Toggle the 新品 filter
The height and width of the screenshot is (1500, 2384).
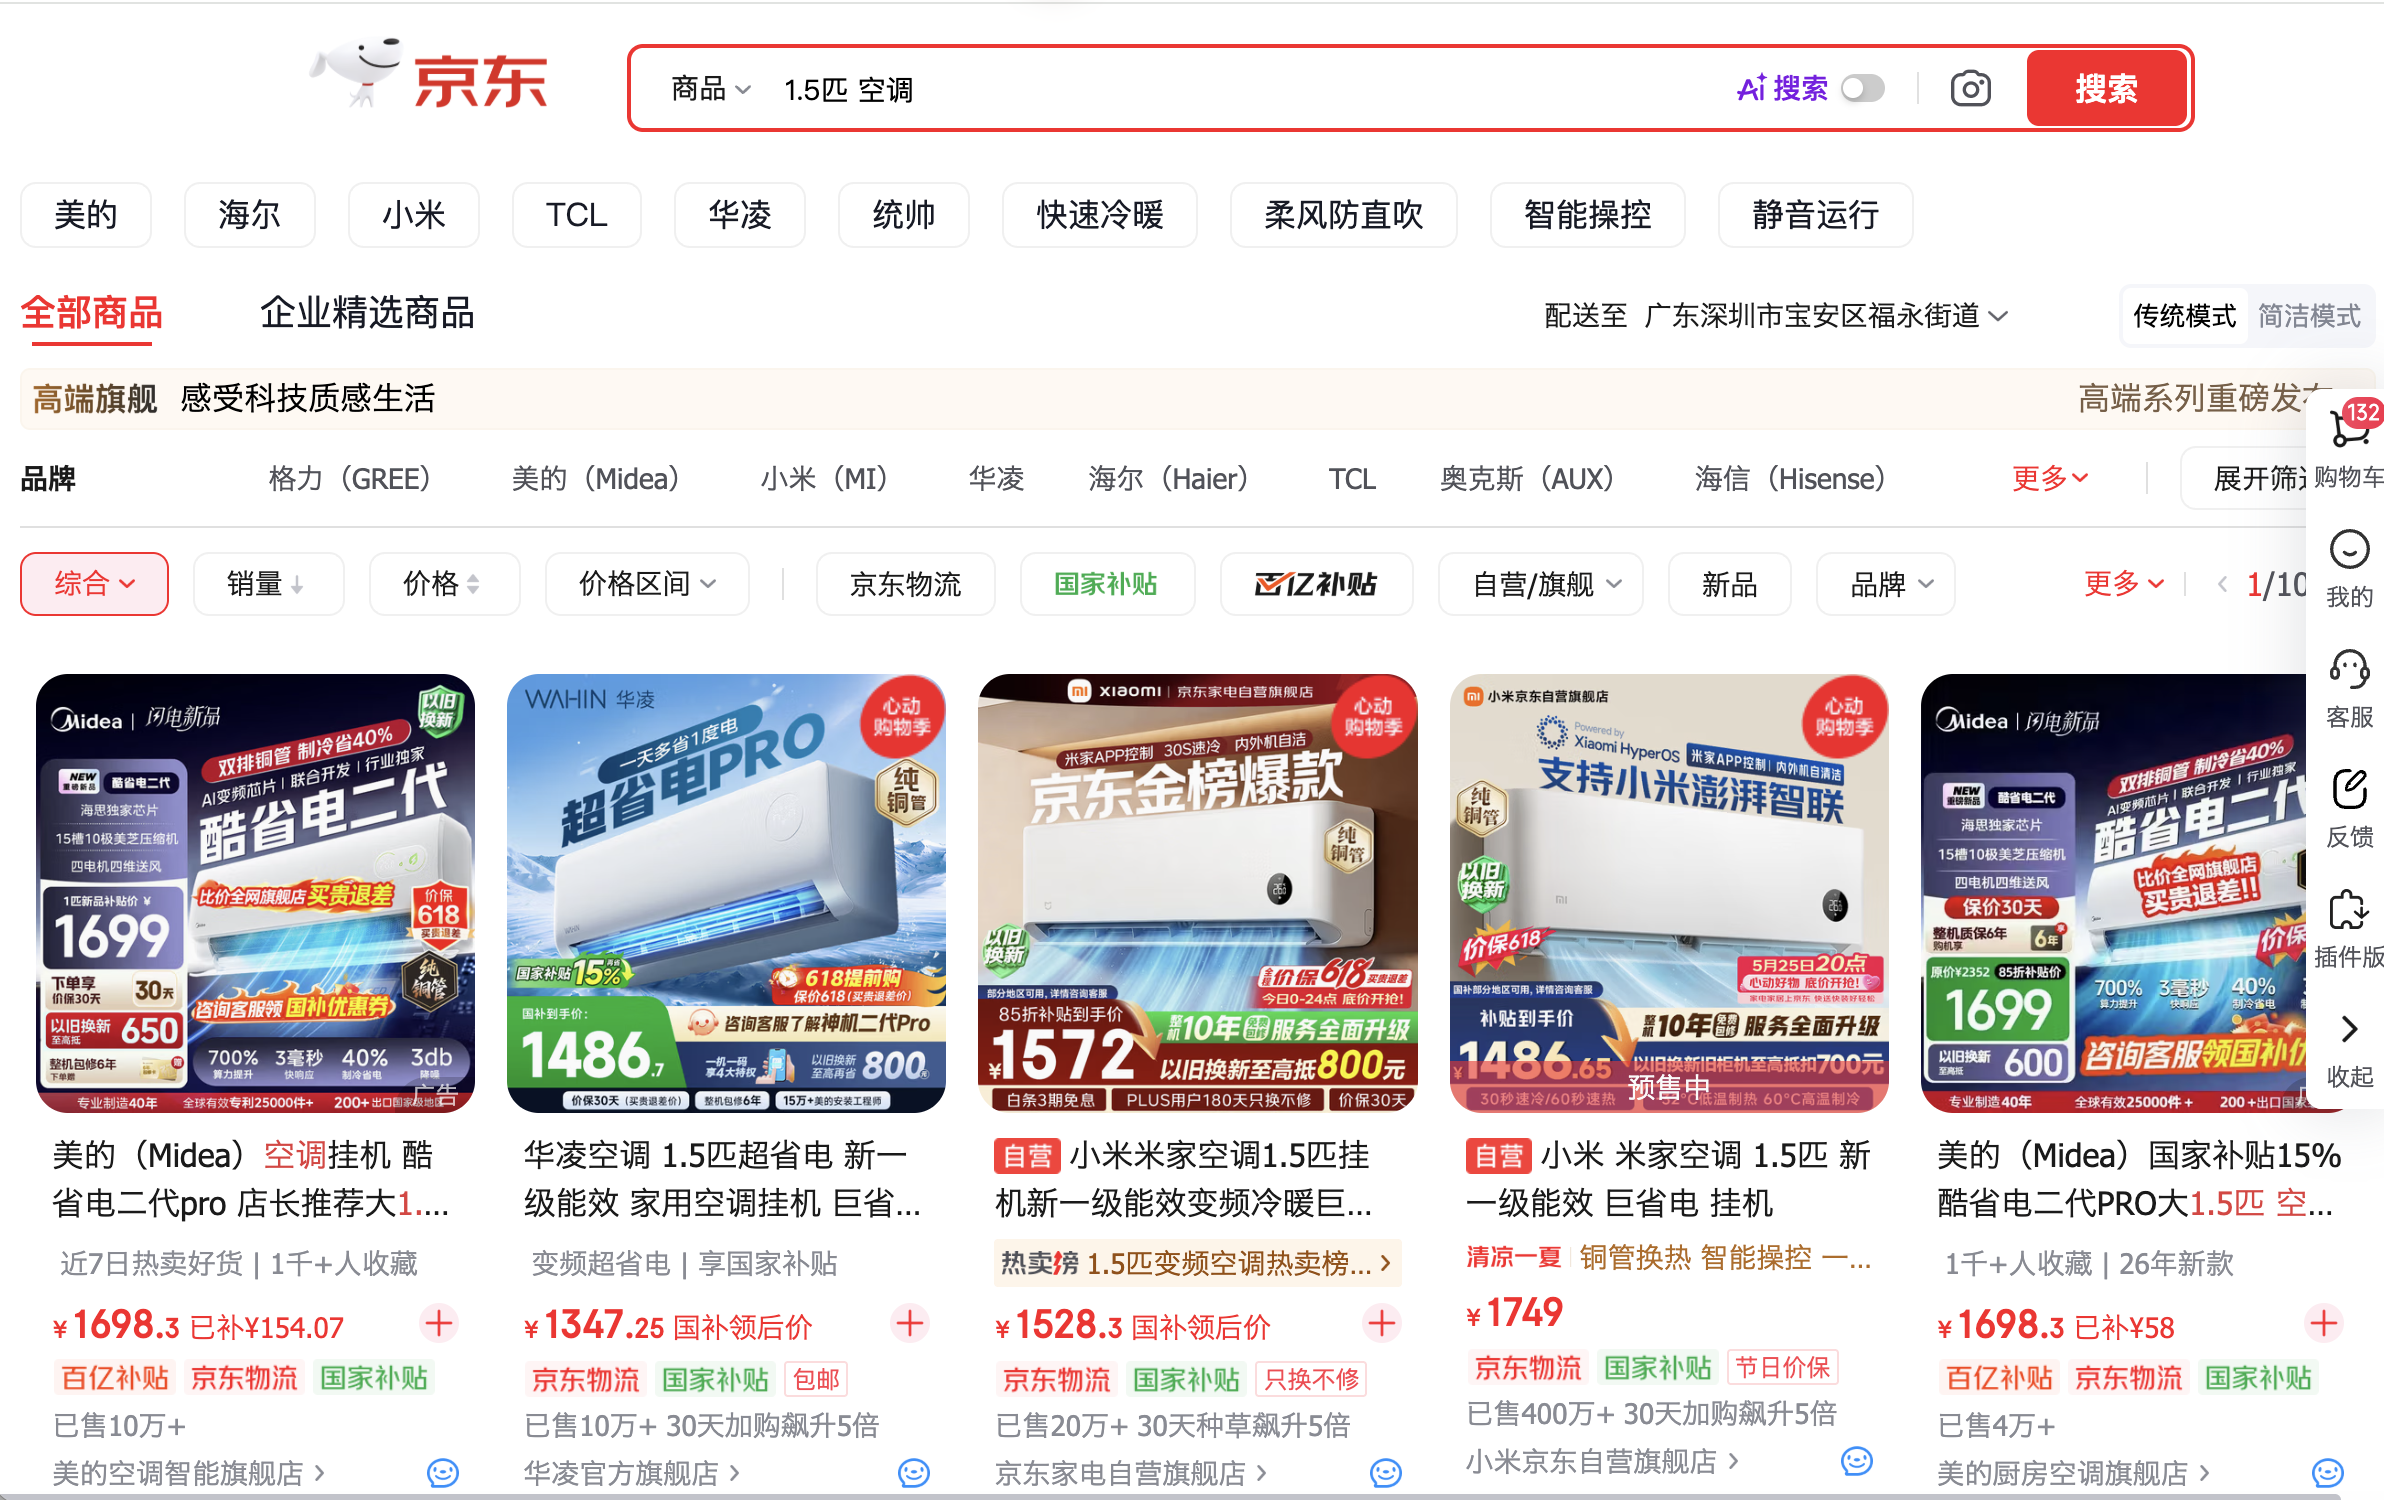pos(1729,584)
